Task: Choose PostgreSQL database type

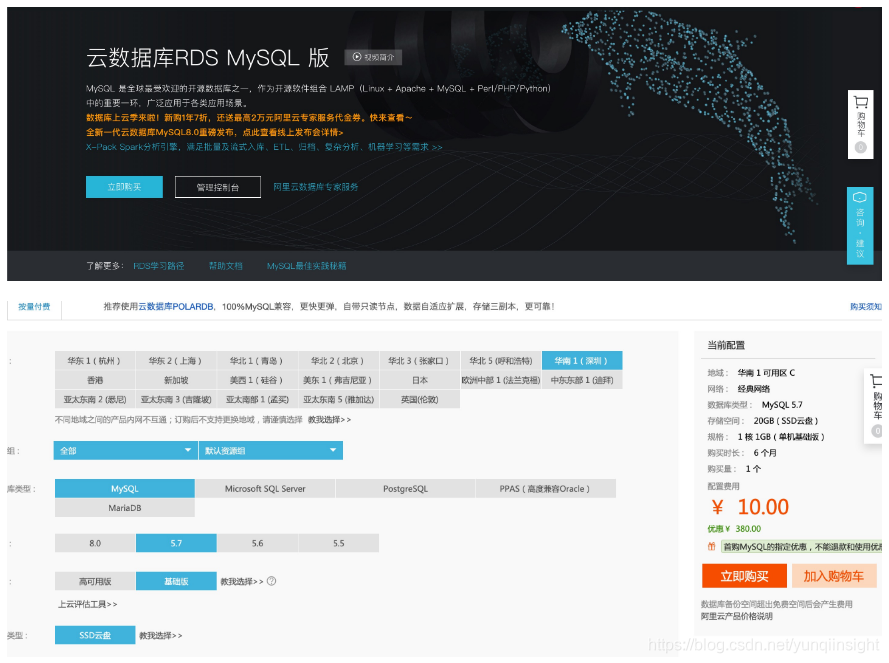Action: (405, 488)
